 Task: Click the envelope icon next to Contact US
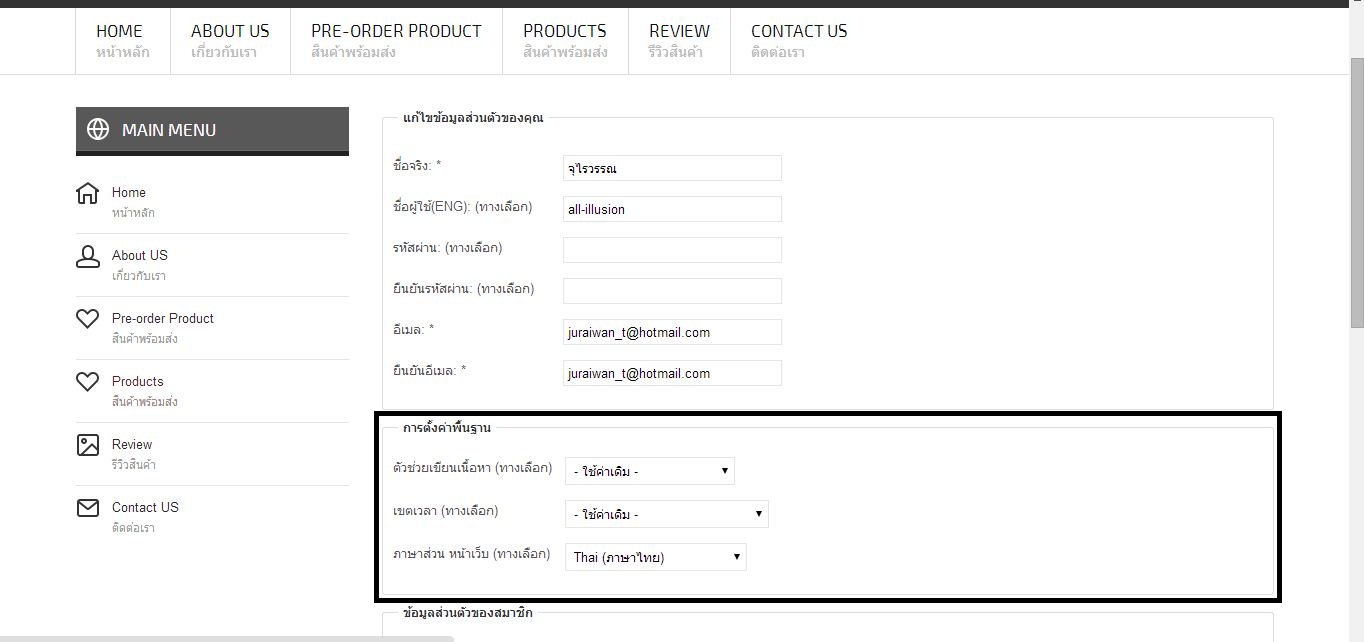[88, 508]
